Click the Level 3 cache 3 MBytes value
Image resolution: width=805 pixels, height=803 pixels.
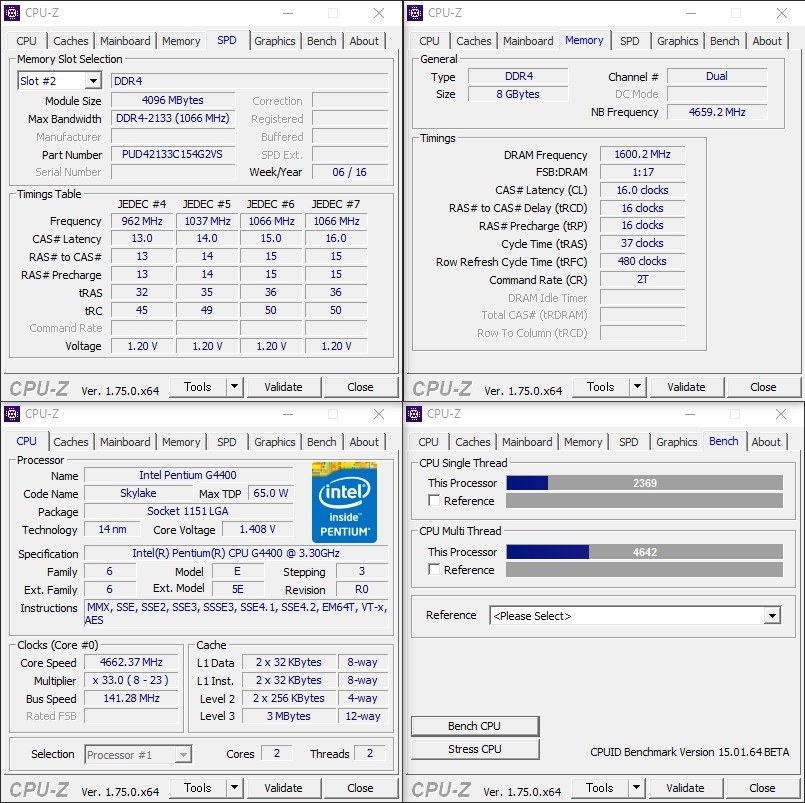pos(289,716)
